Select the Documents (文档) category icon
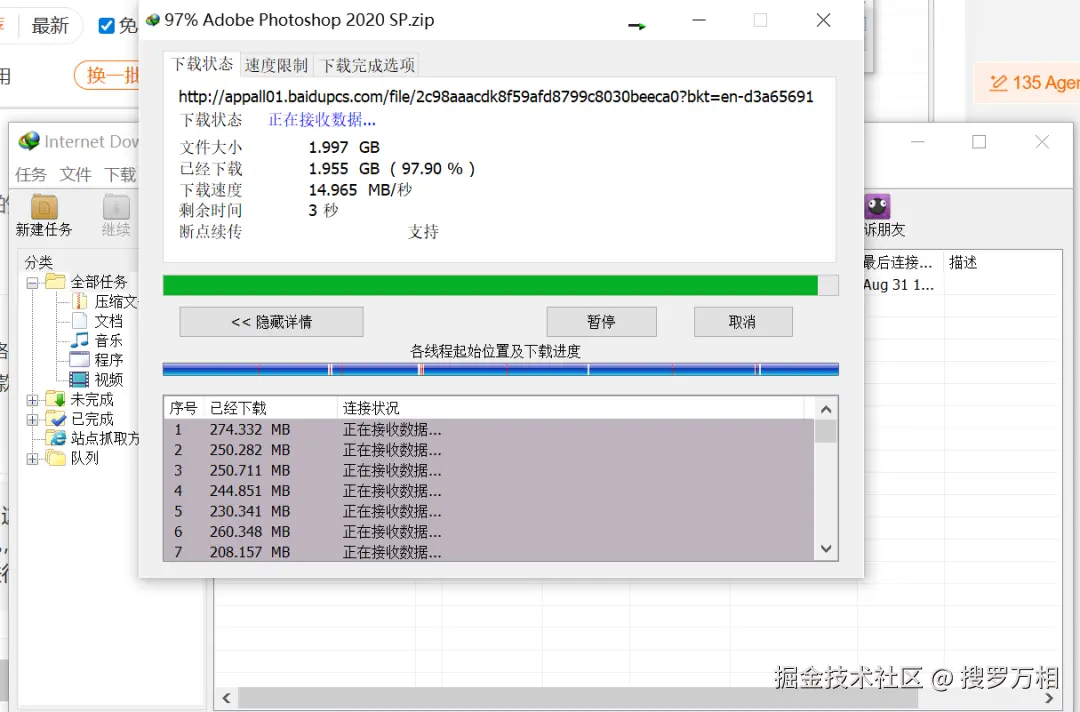The width and height of the screenshot is (1080, 712). [x=80, y=320]
